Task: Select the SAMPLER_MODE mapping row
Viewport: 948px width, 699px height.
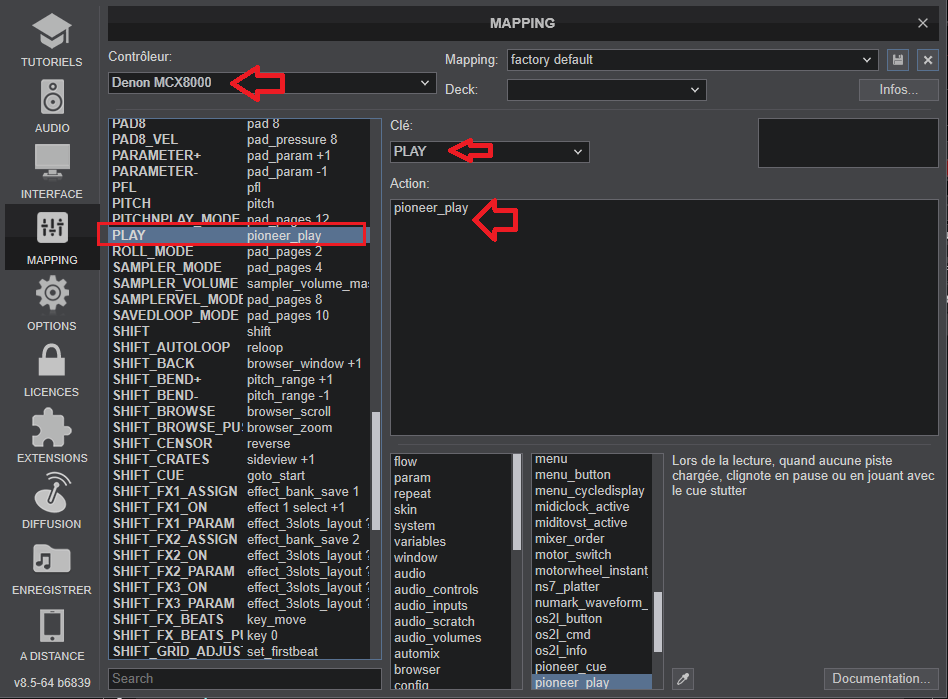Action: click(239, 267)
